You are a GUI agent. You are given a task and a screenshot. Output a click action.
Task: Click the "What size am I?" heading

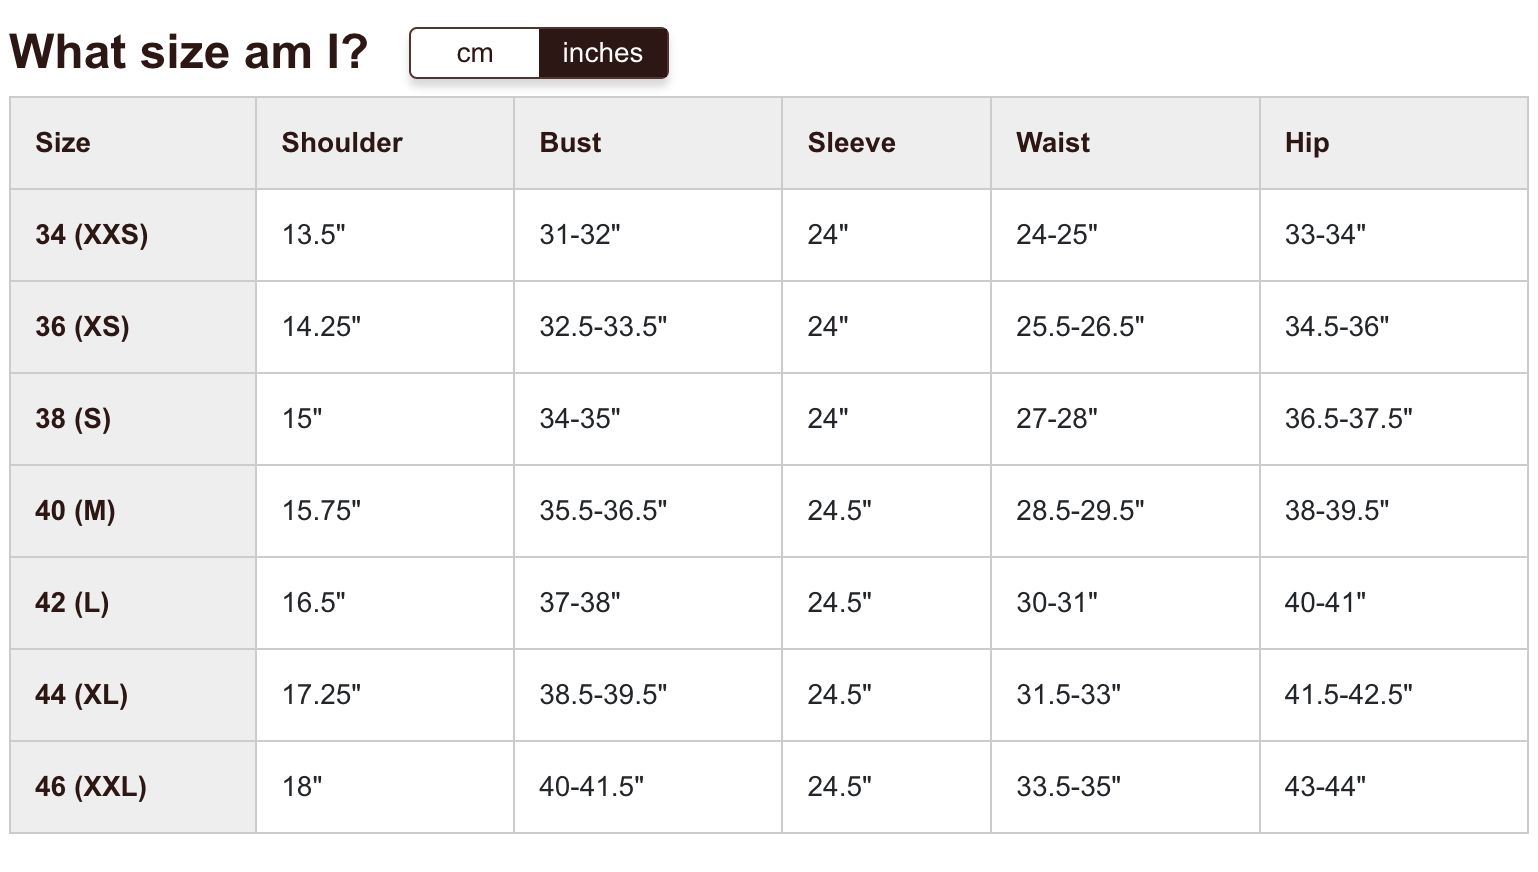click(189, 52)
